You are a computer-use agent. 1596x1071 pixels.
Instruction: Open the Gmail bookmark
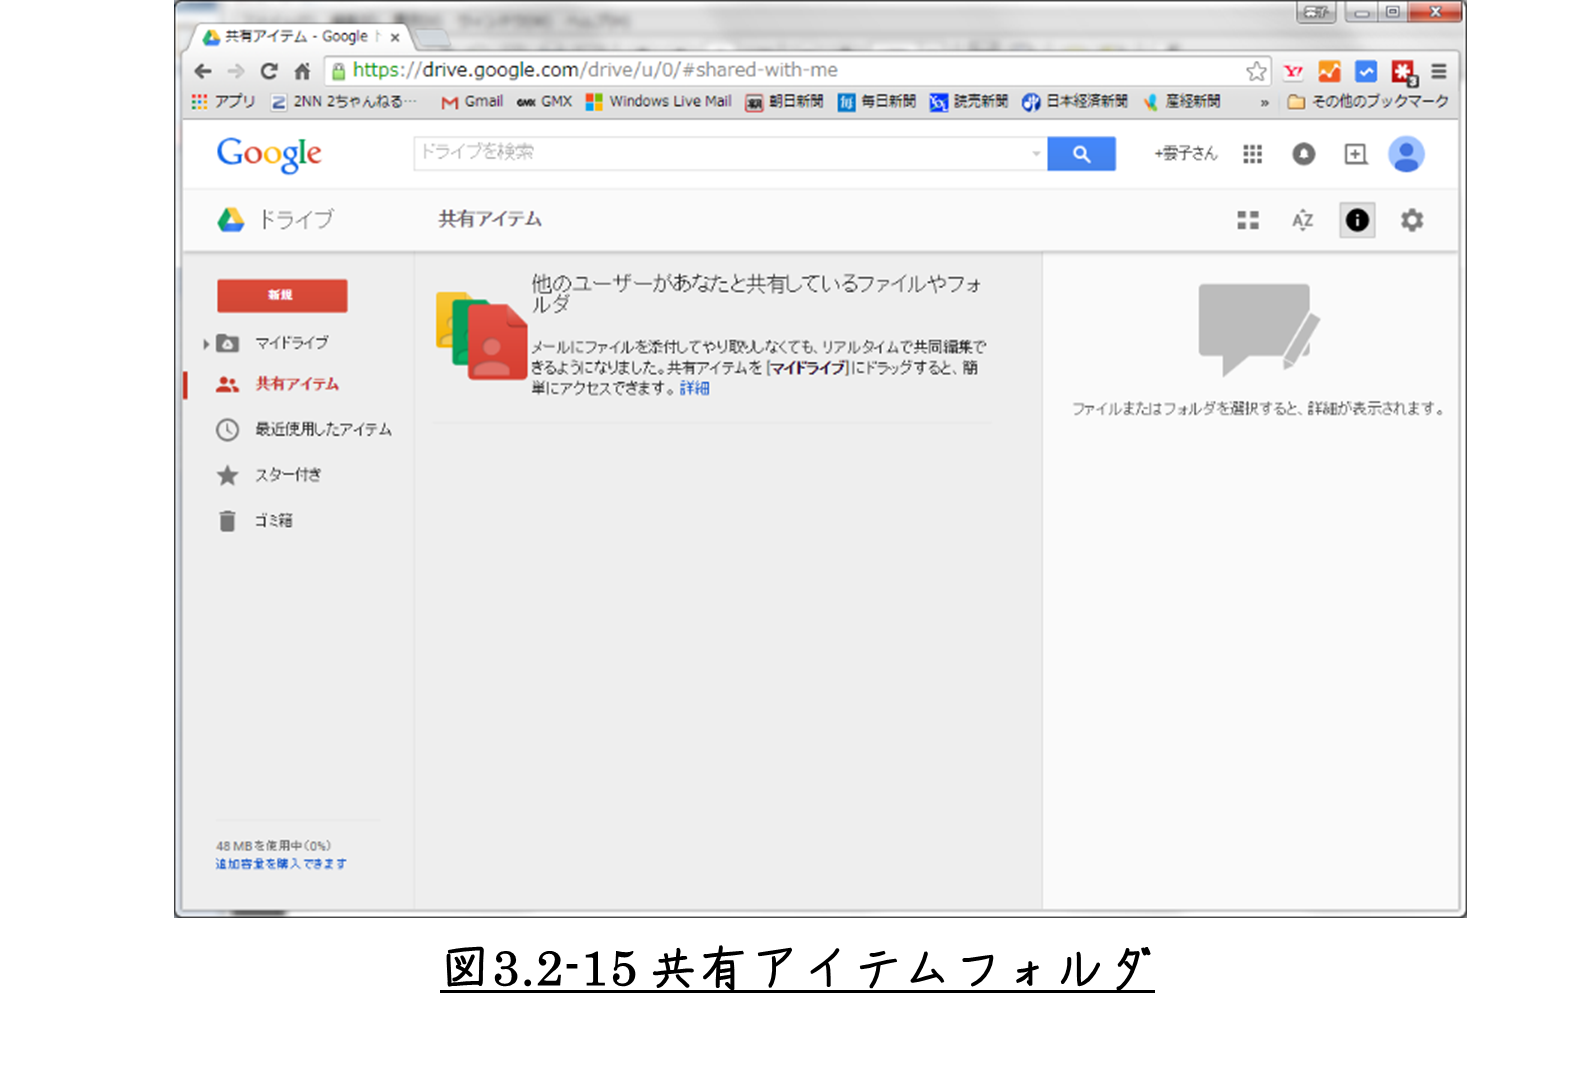[x=472, y=101]
